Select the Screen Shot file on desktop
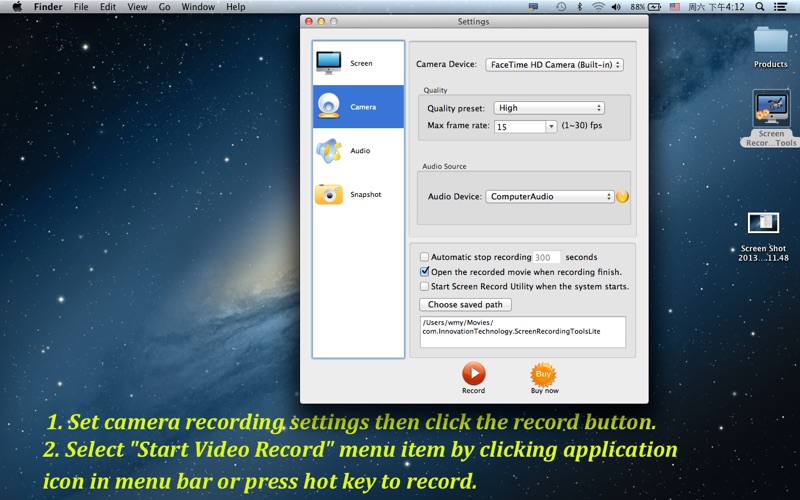This screenshot has height=500, width=800. 763,223
